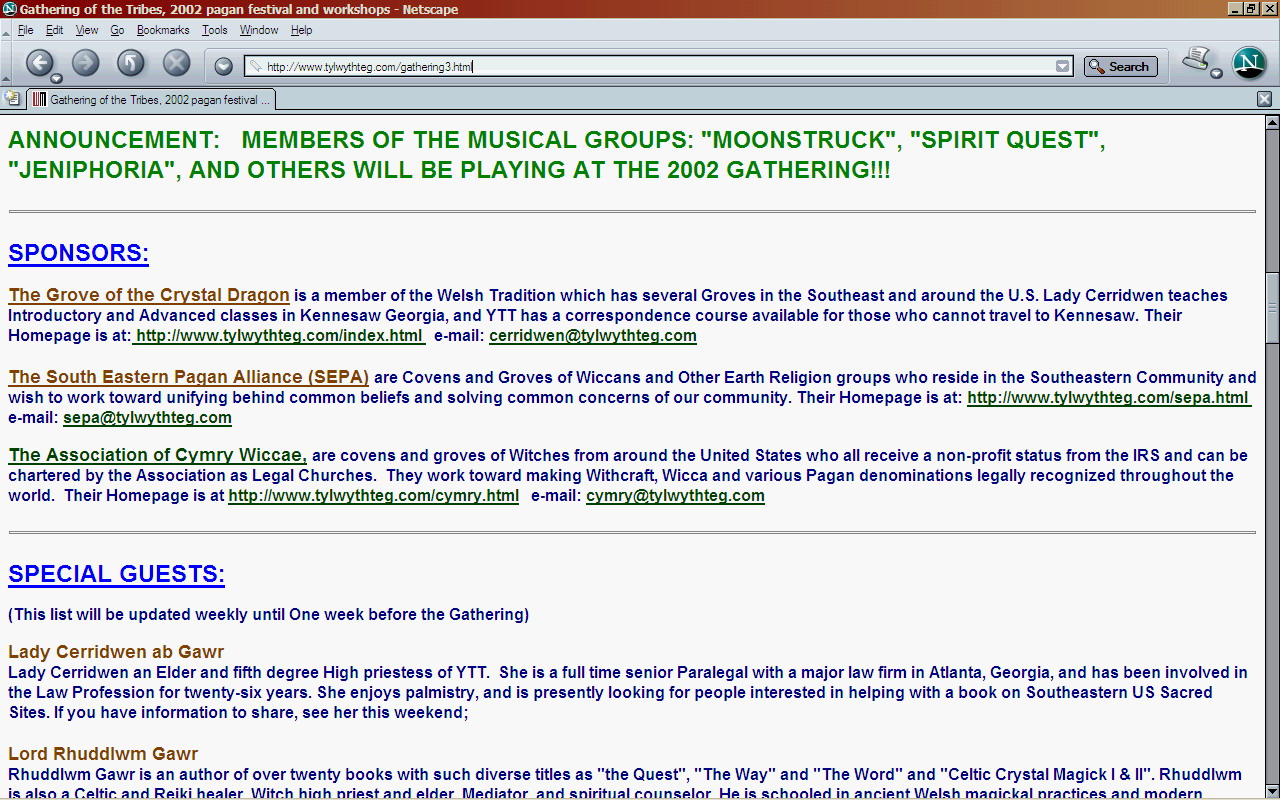Follow the SPECIAL GUESTS heading link
The image size is (1280, 800).
click(116, 574)
